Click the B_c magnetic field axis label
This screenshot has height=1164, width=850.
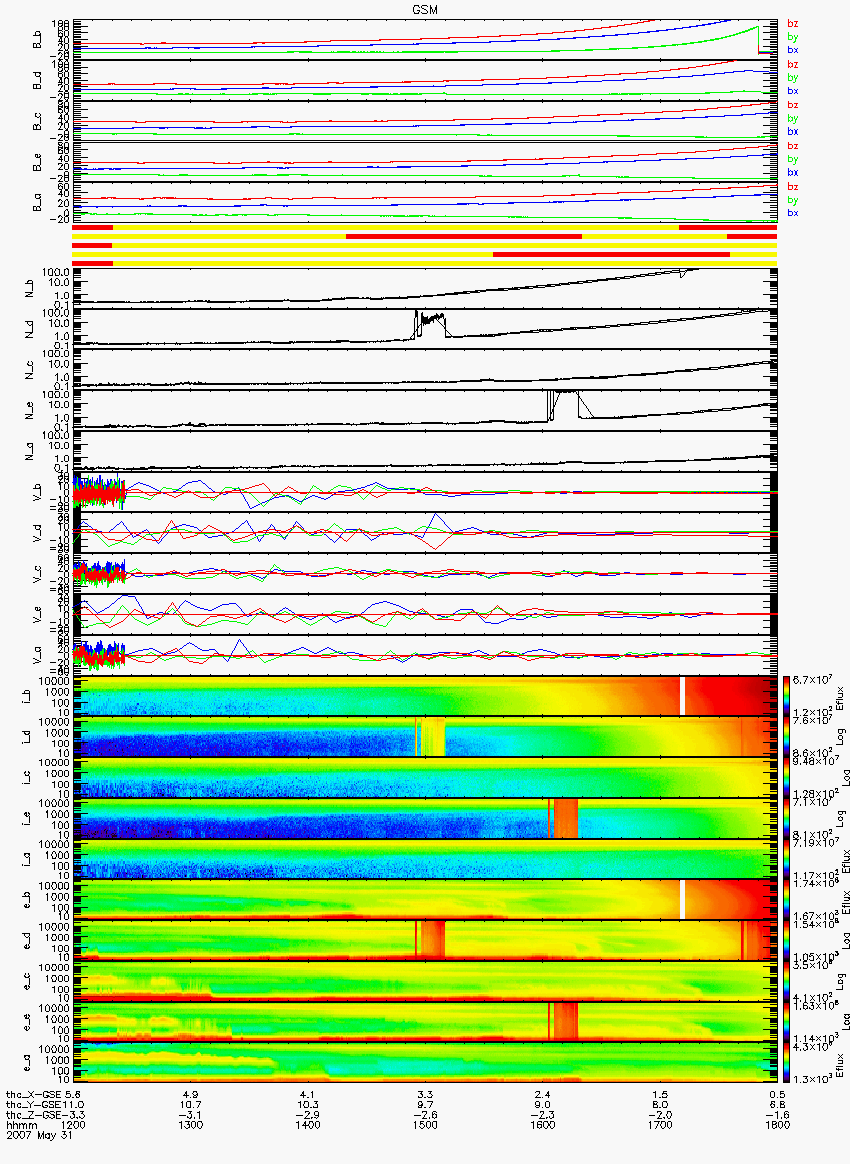click(36, 122)
